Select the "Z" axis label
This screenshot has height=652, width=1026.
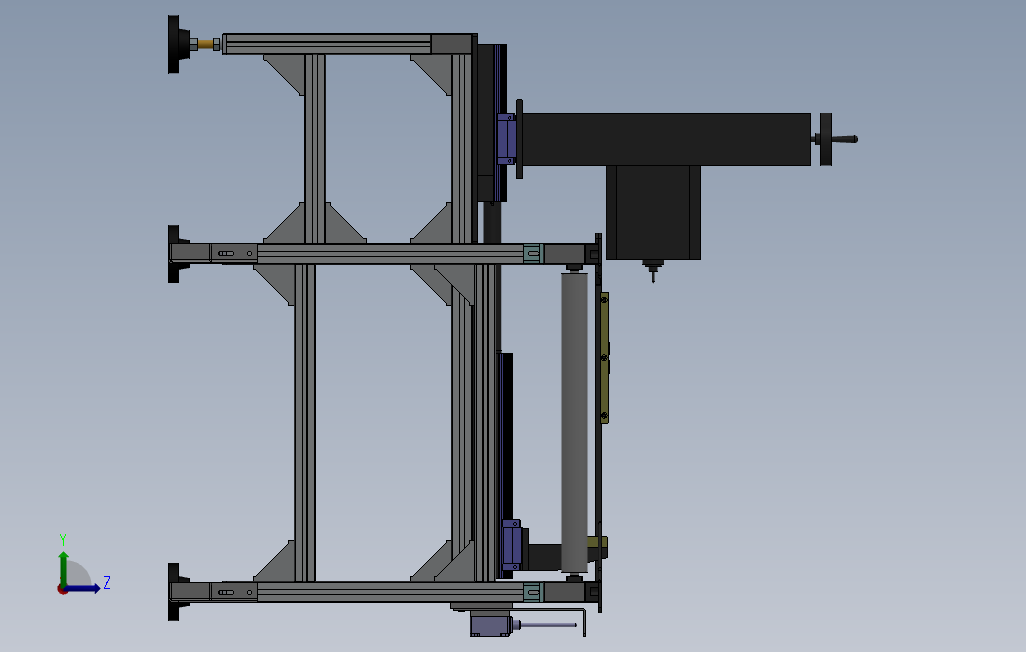click(x=107, y=583)
